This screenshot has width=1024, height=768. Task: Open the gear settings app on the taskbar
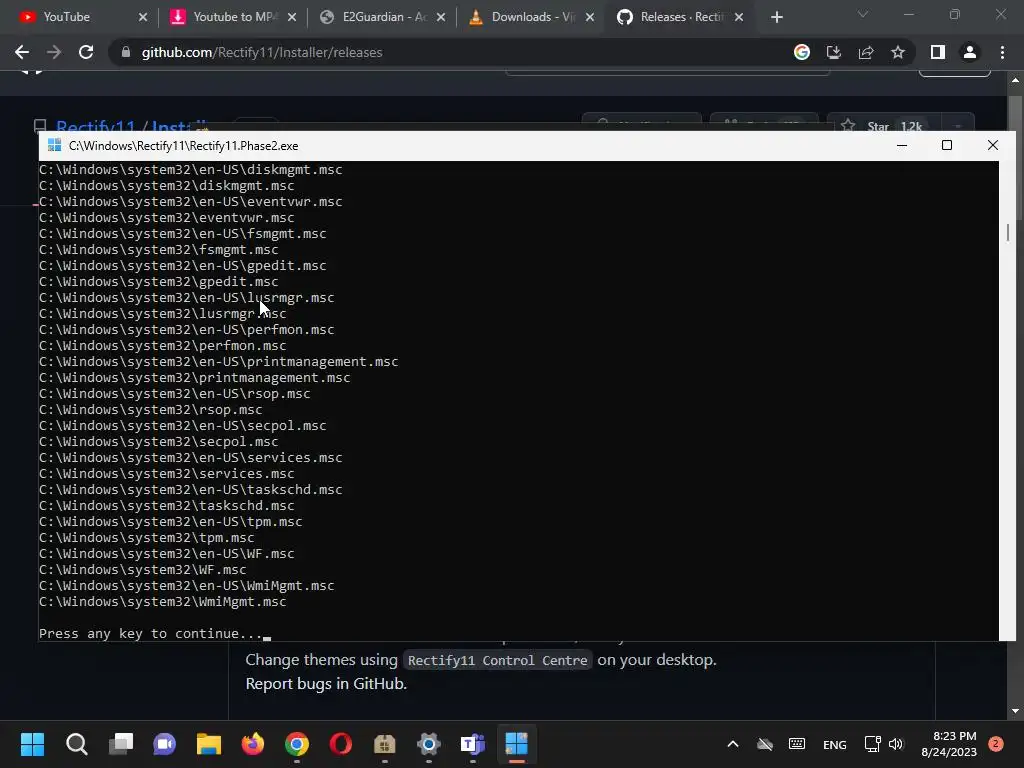point(429,744)
